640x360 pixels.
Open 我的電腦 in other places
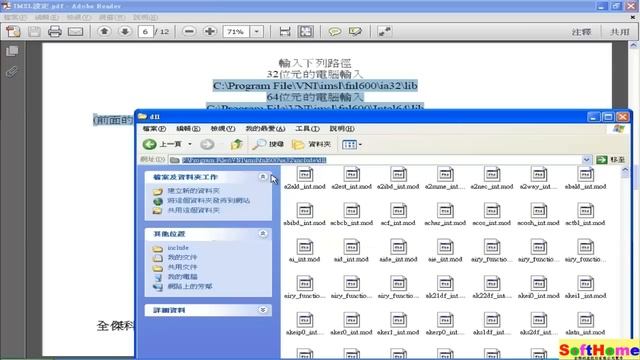tap(182, 277)
